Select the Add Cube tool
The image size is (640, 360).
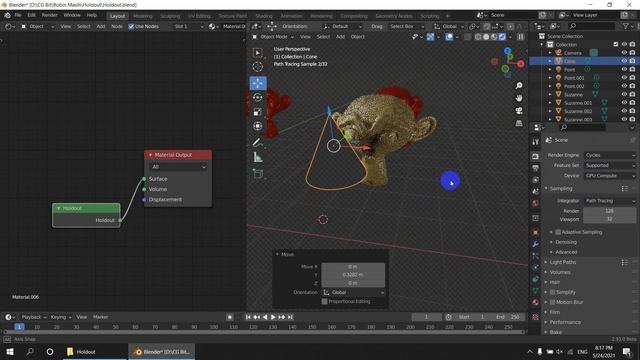(258, 174)
